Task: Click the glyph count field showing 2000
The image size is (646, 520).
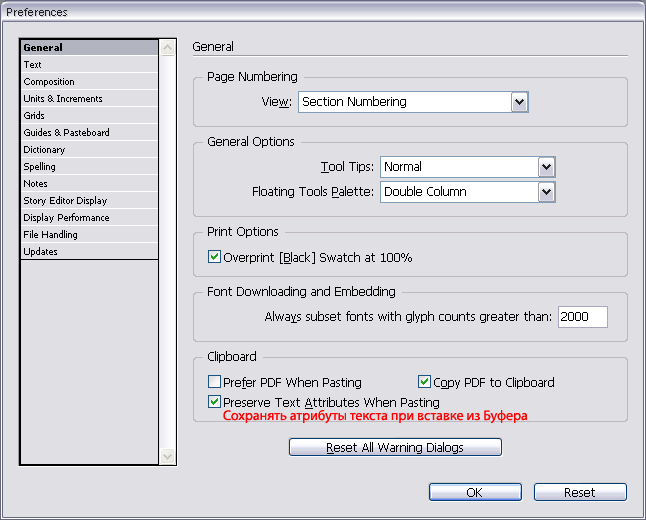Action: coord(583,316)
